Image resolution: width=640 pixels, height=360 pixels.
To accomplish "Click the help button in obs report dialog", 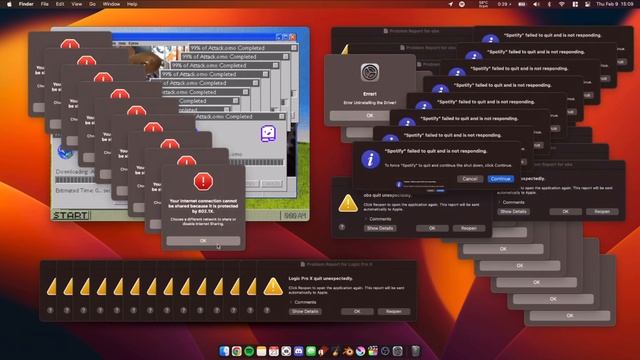I will [x=342, y=227].
